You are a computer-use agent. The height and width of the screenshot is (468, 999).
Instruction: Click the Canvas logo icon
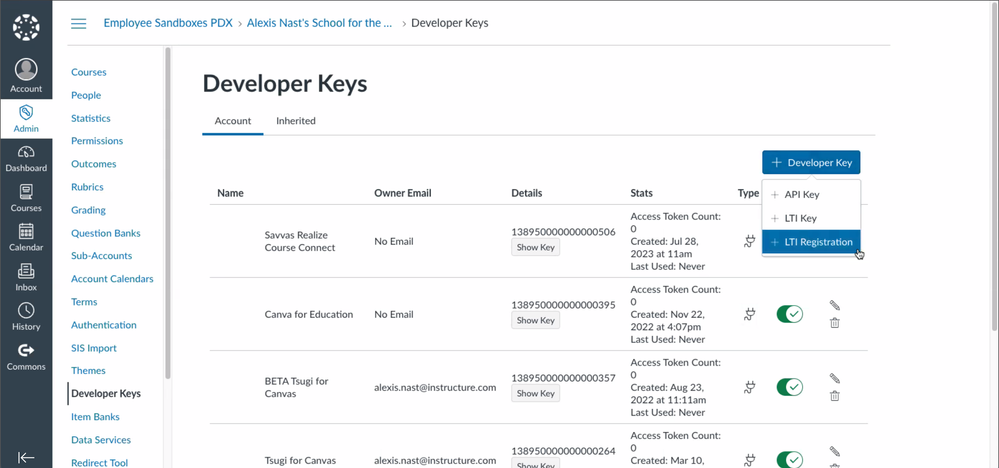pos(26,27)
